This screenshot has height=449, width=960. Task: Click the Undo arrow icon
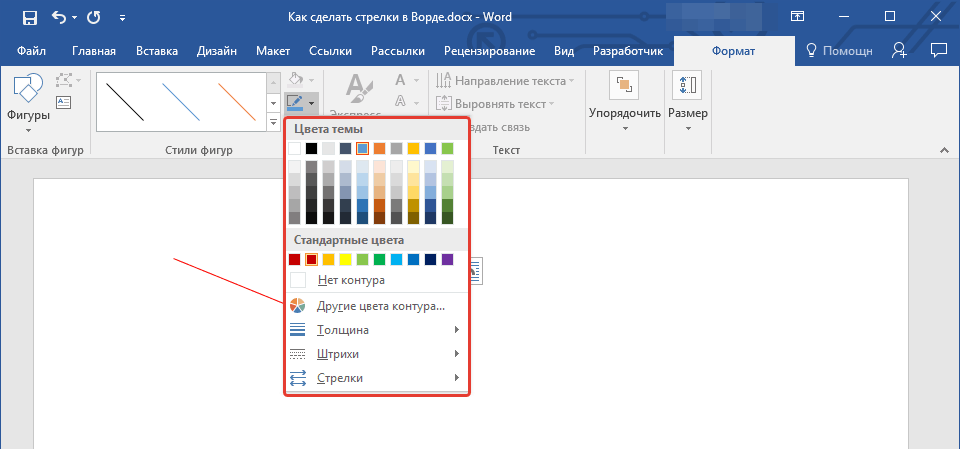click(x=60, y=17)
